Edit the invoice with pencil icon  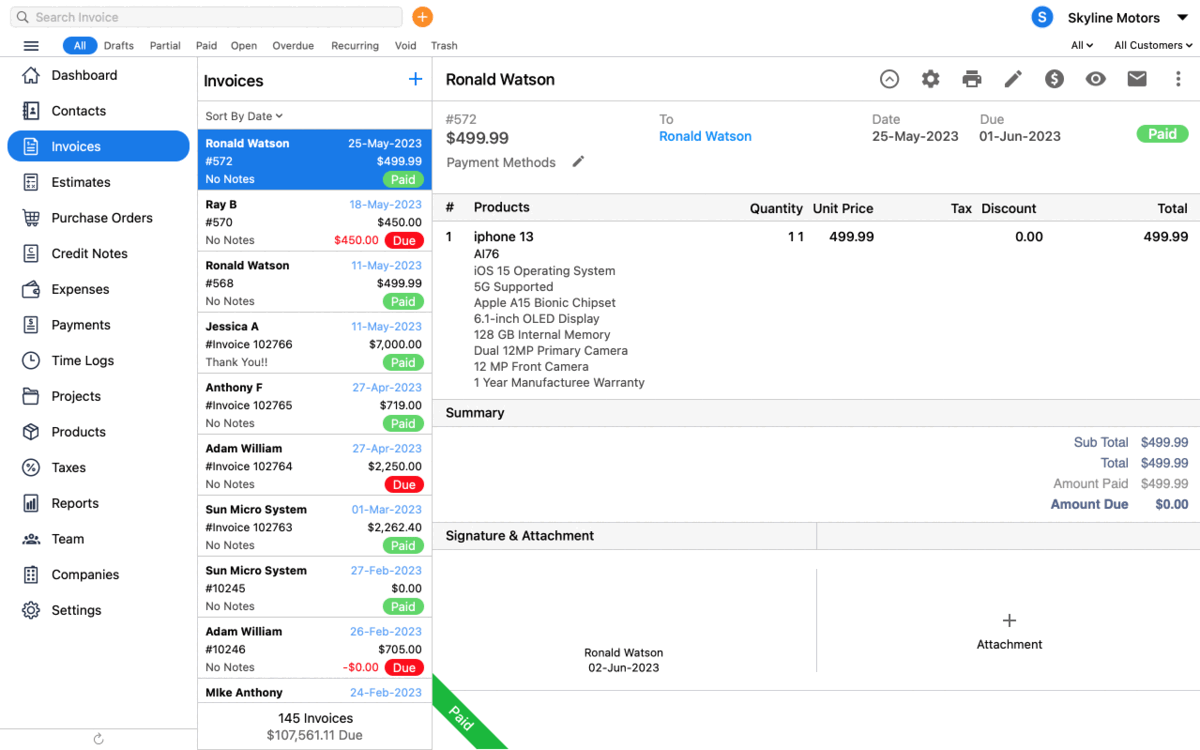1013,79
